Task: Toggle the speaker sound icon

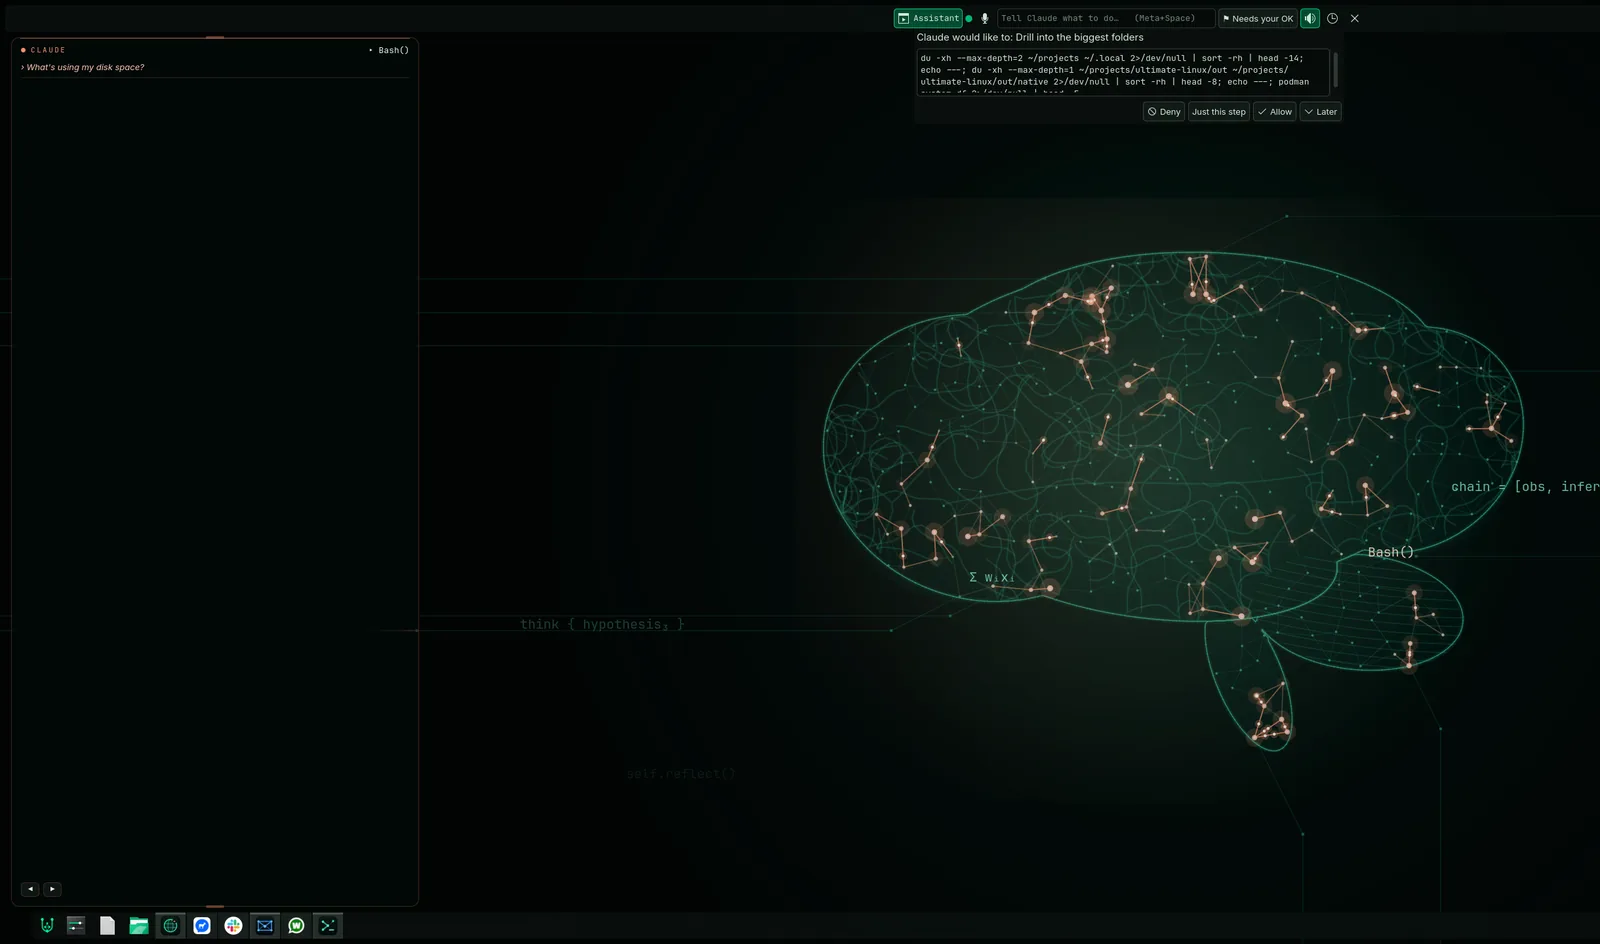Action: (x=1310, y=18)
